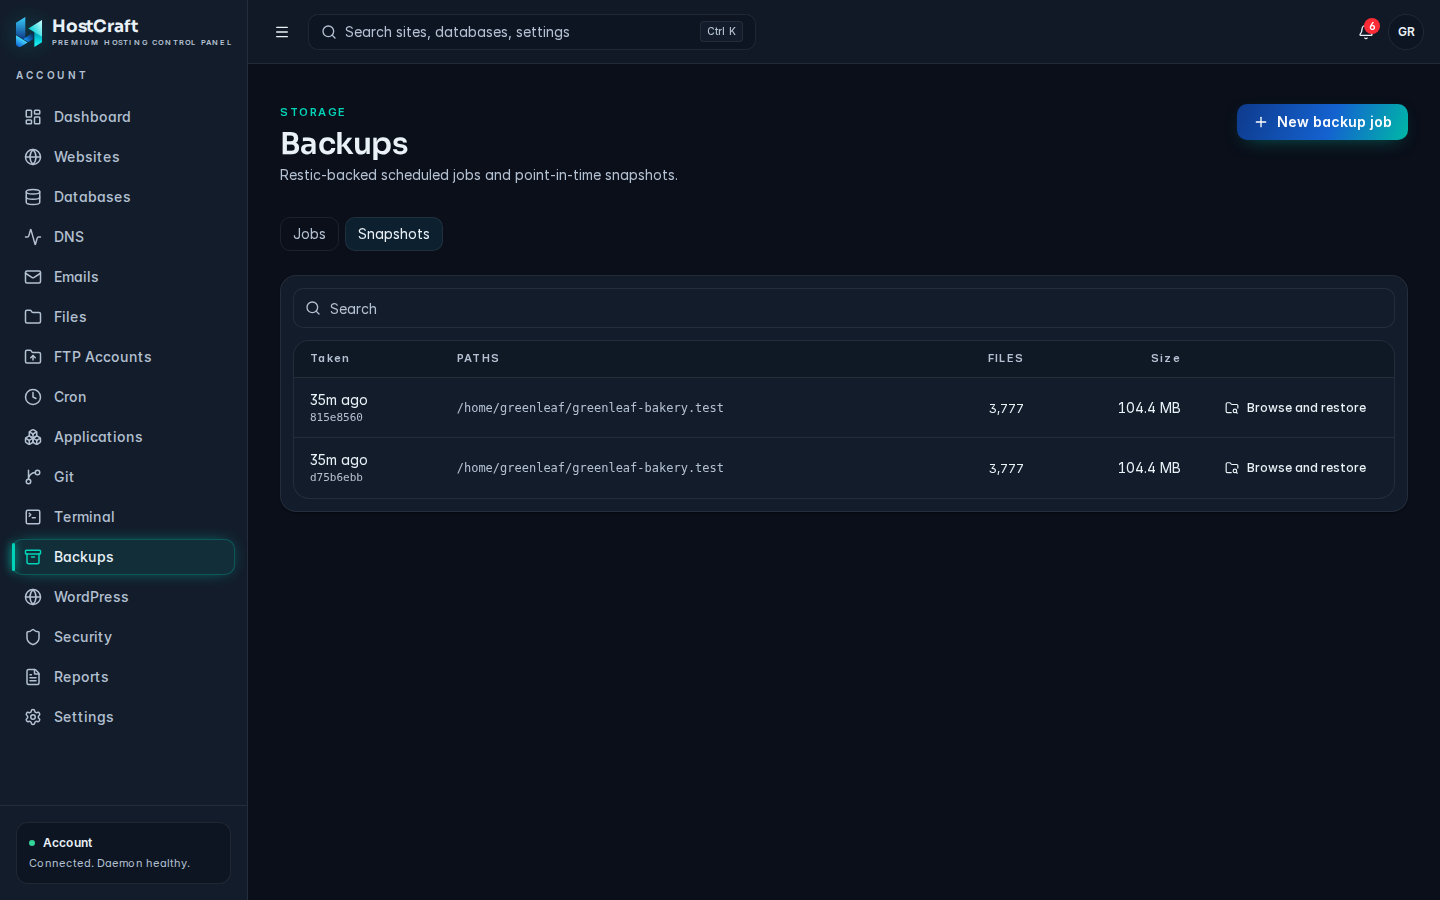This screenshot has width=1440, height=900.
Task: Click the path in row 815e8560
Action: [x=590, y=408]
